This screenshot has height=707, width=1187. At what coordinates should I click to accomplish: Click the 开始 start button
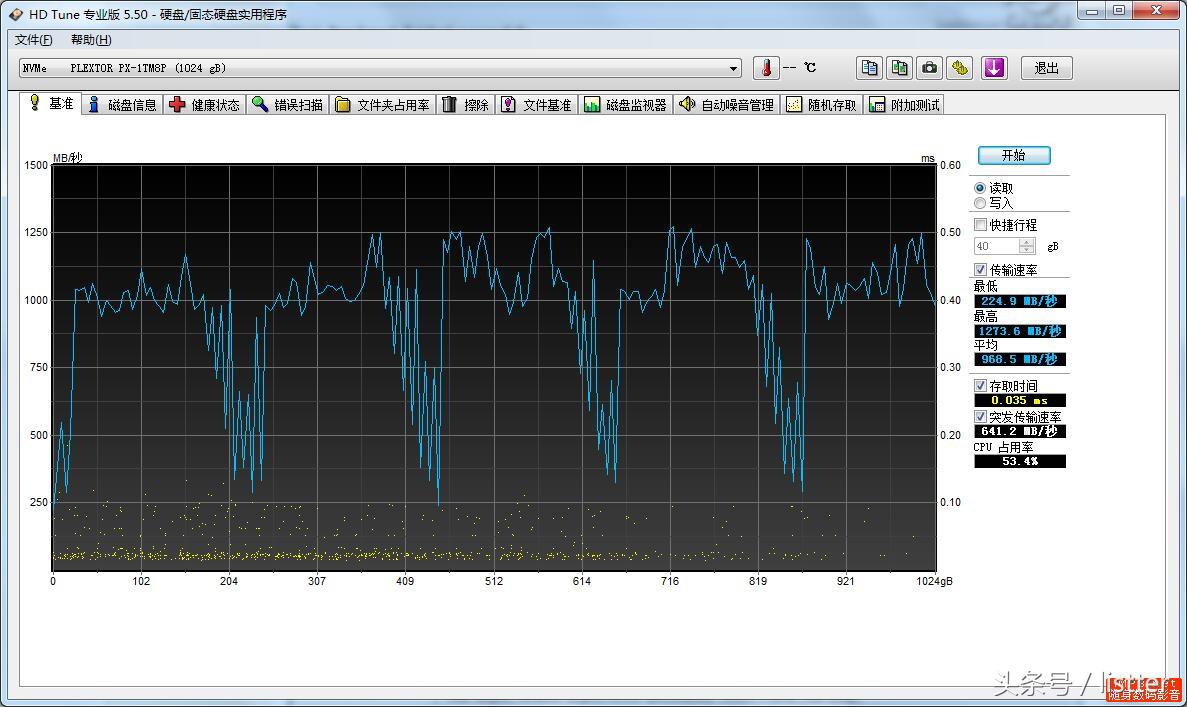tap(1013, 155)
